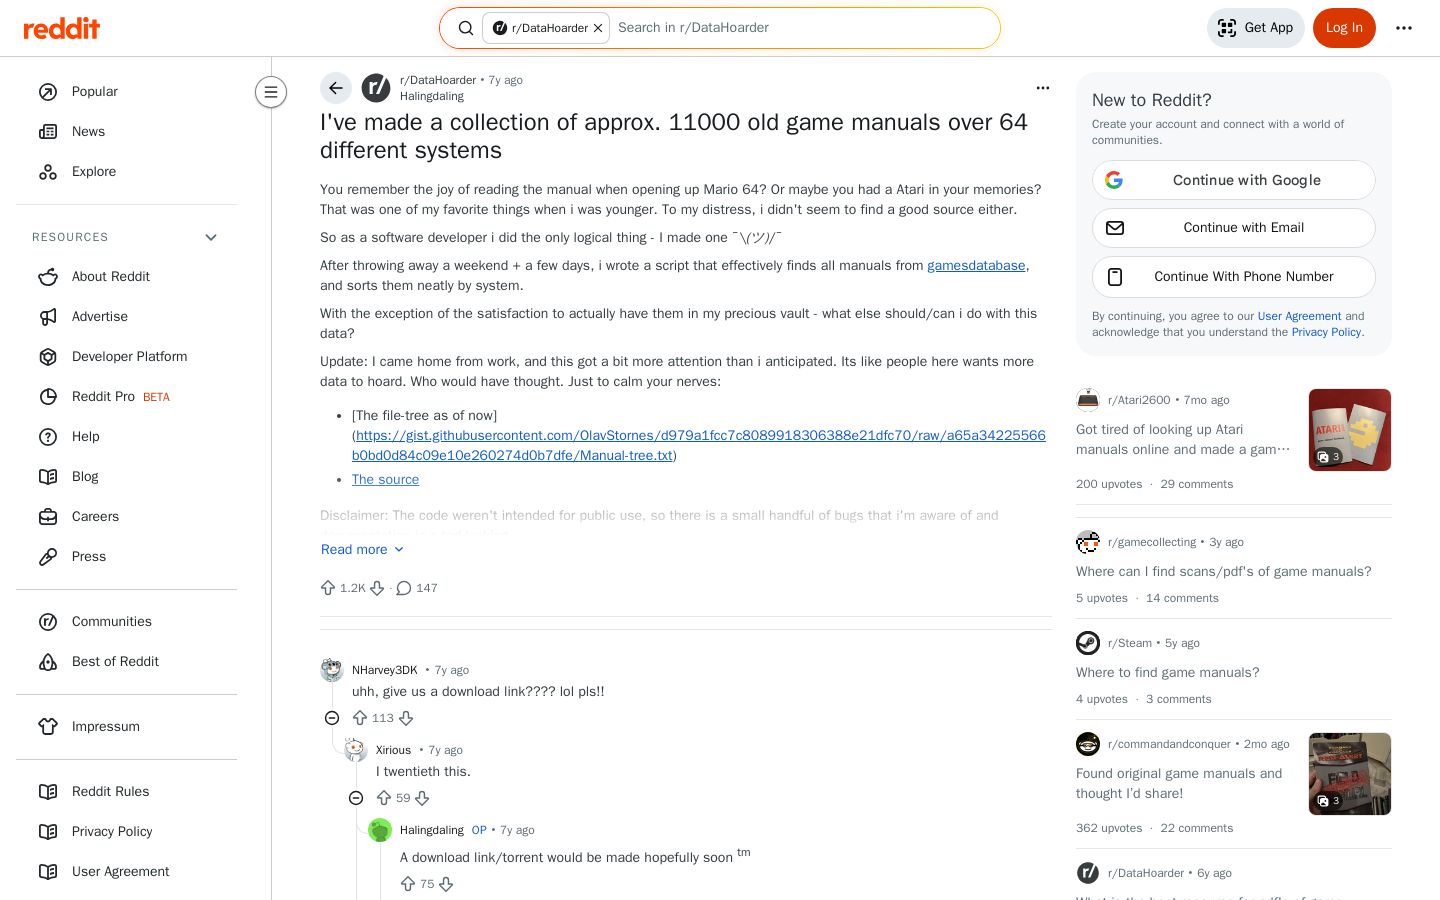Upvote the main post

[328, 588]
